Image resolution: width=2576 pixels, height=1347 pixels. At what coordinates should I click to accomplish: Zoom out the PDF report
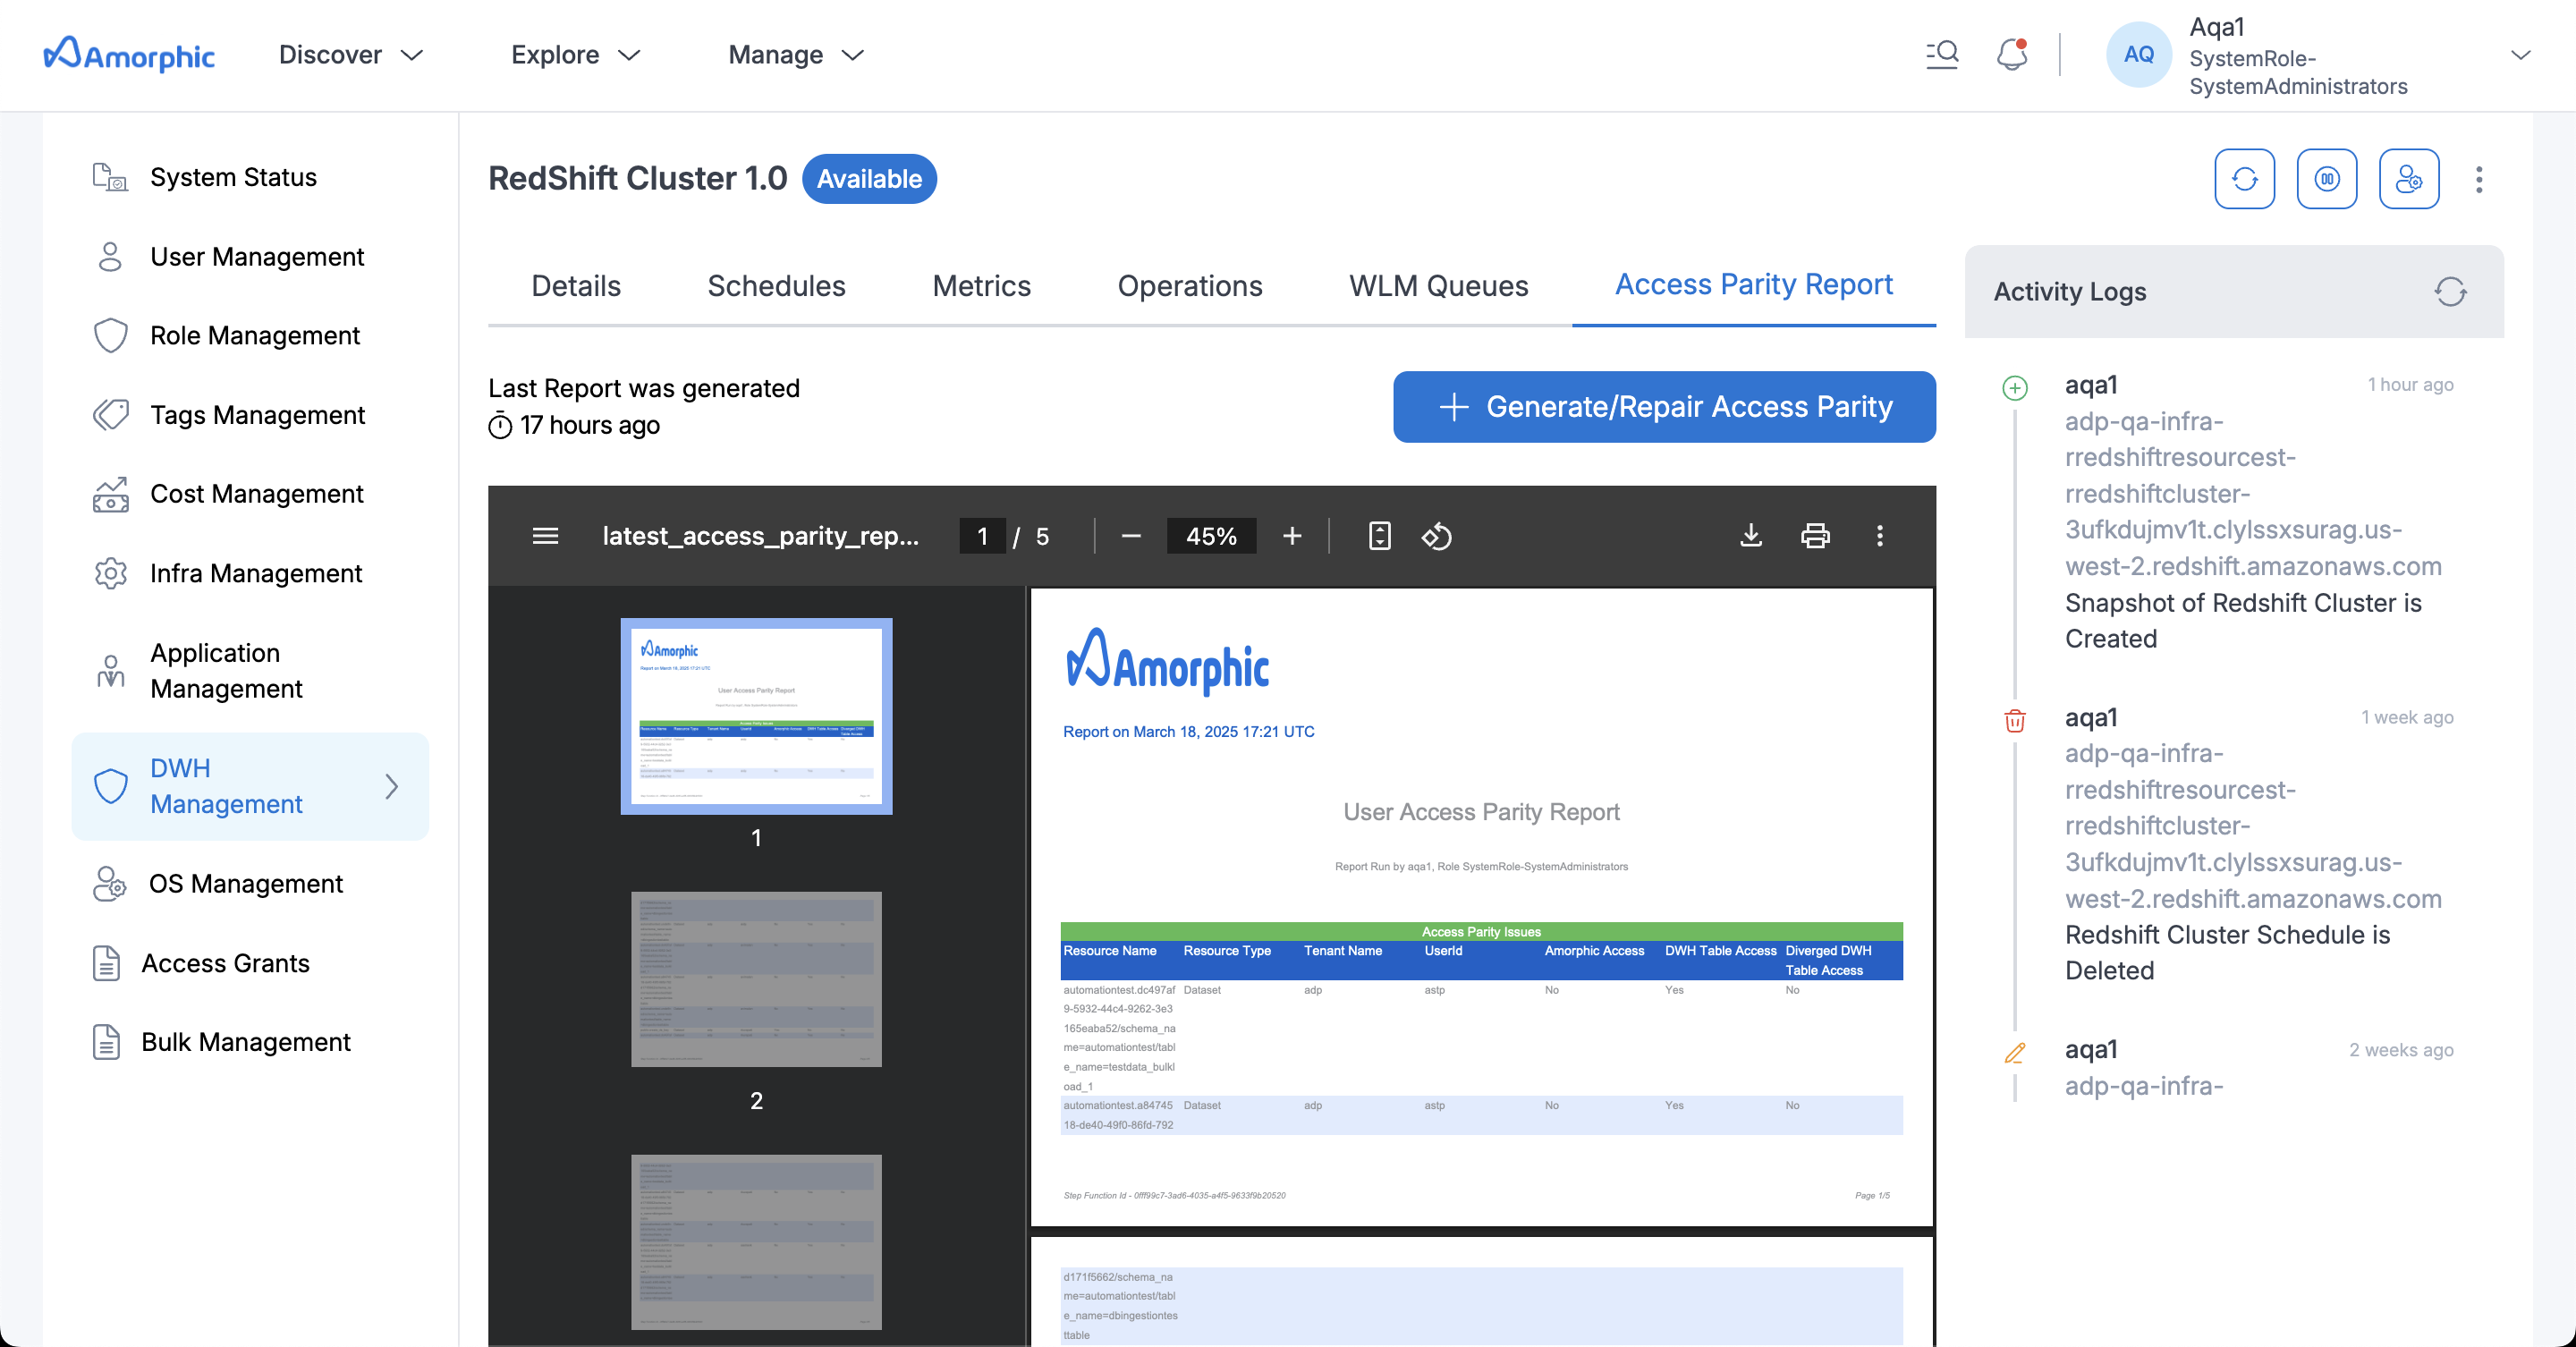[x=1131, y=536]
